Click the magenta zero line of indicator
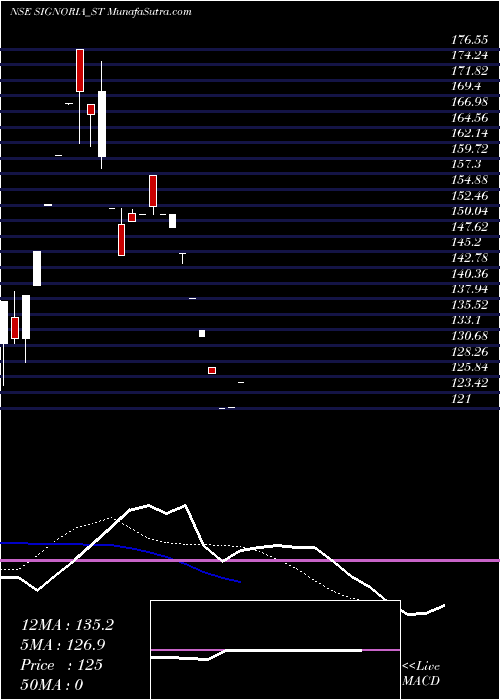 (x=250, y=560)
